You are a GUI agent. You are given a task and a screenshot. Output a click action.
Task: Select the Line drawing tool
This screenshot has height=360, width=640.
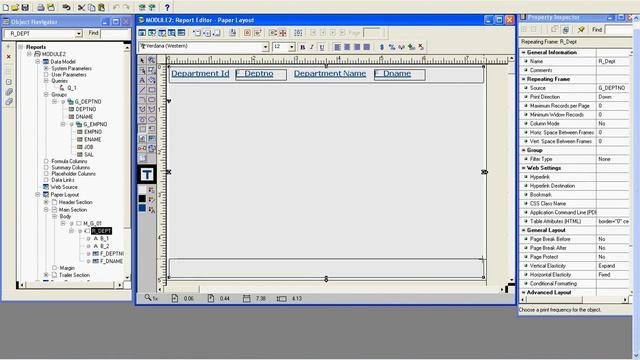pyautogui.click(x=142, y=90)
